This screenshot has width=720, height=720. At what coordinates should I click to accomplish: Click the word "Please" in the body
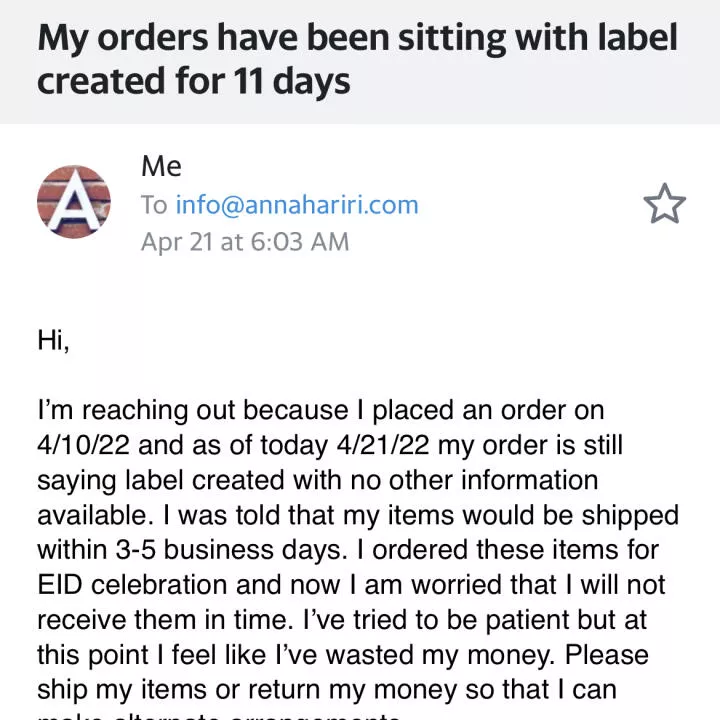click(607, 655)
